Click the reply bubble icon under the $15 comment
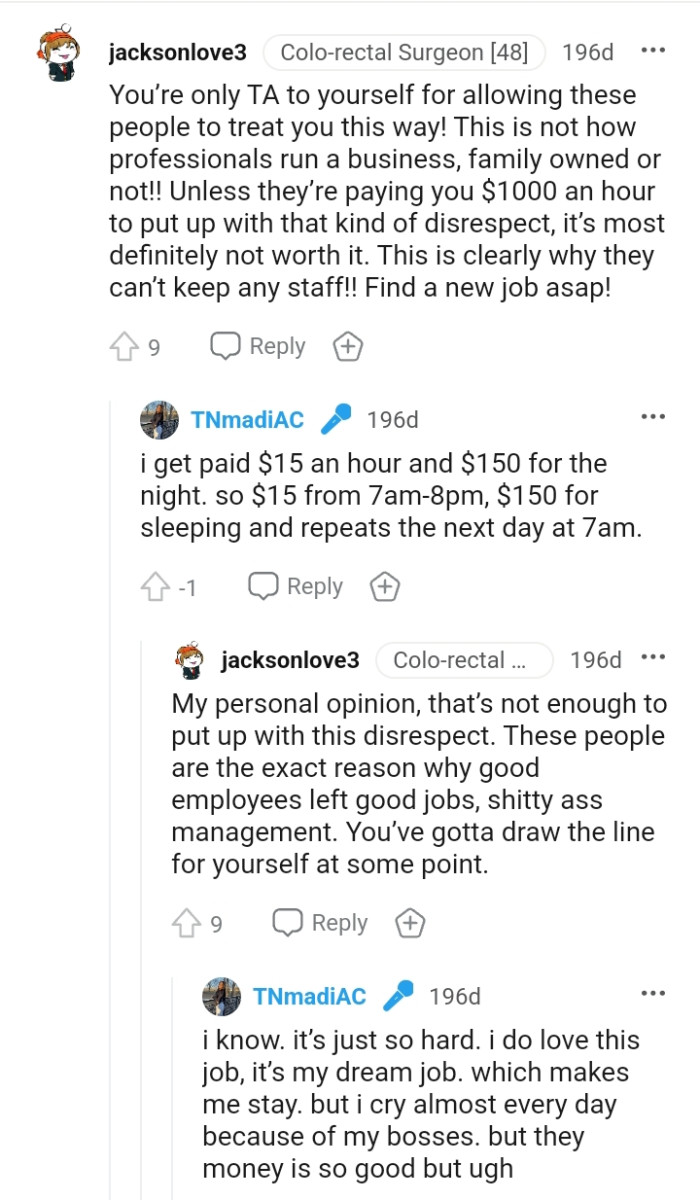The width and height of the screenshot is (700, 1200). click(262, 586)
